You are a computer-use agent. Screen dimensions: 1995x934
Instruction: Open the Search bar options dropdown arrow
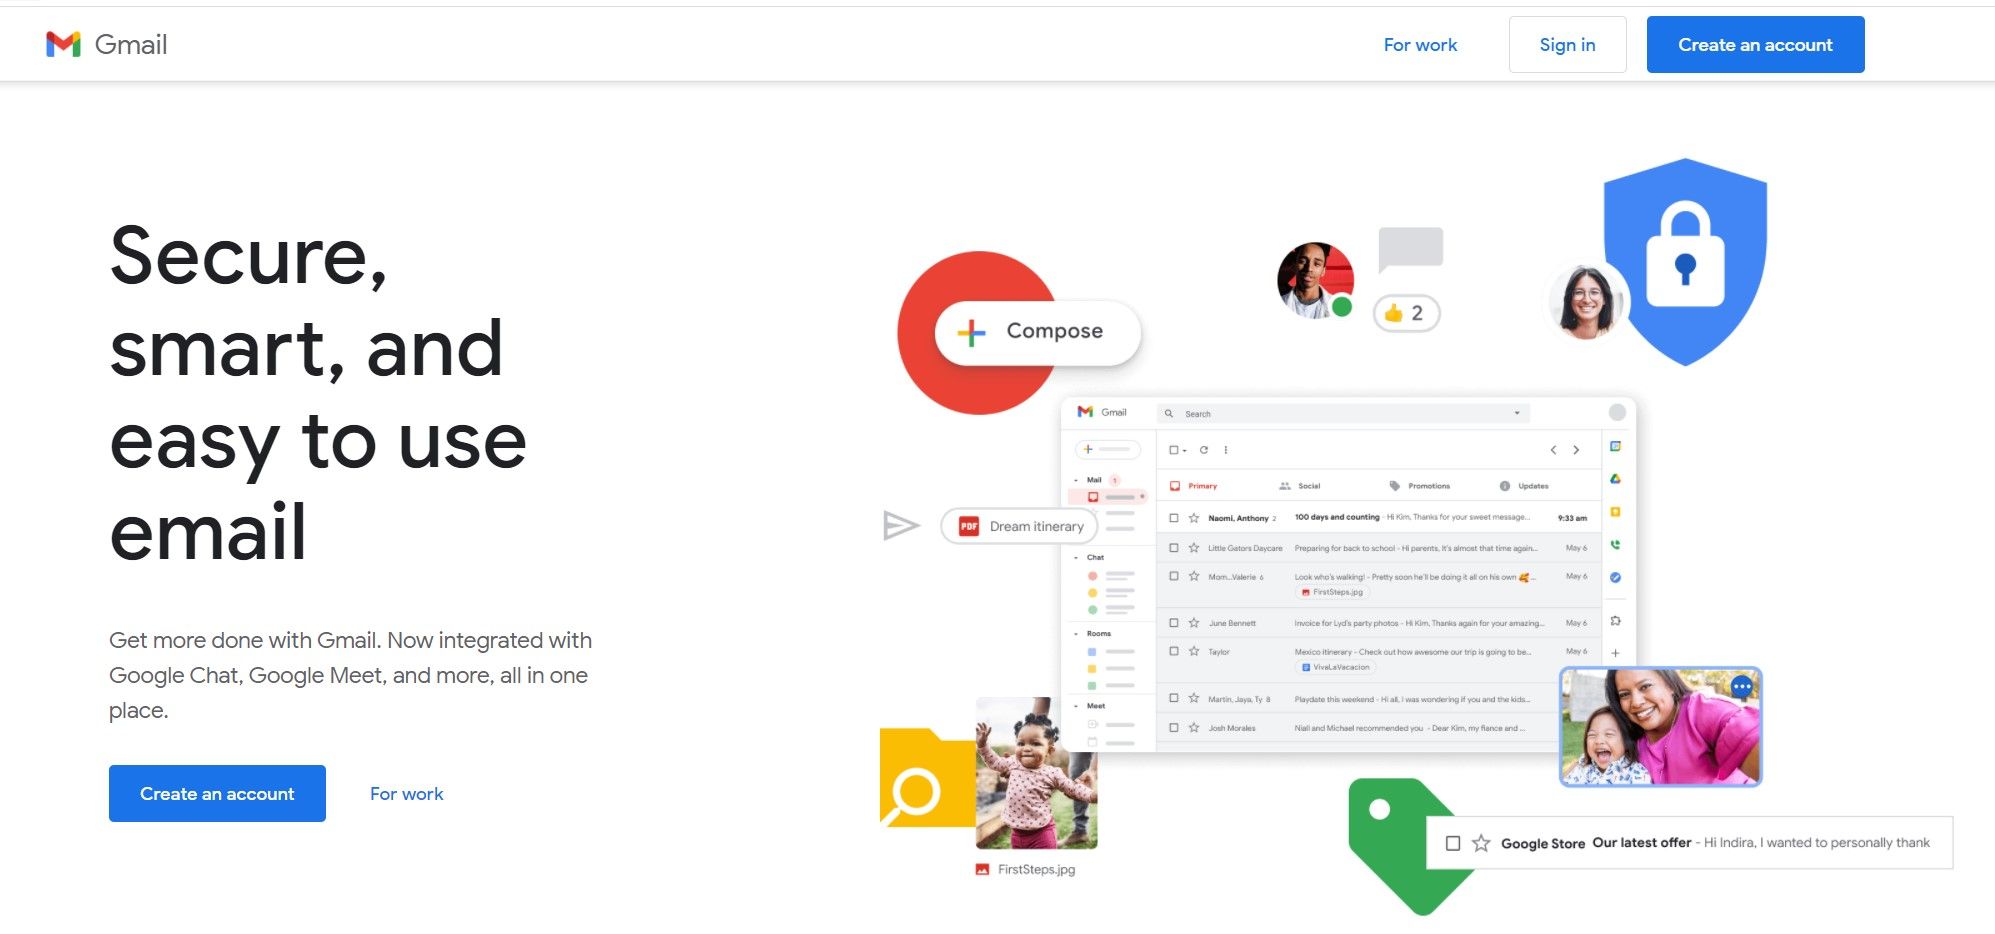point(1517,413)
